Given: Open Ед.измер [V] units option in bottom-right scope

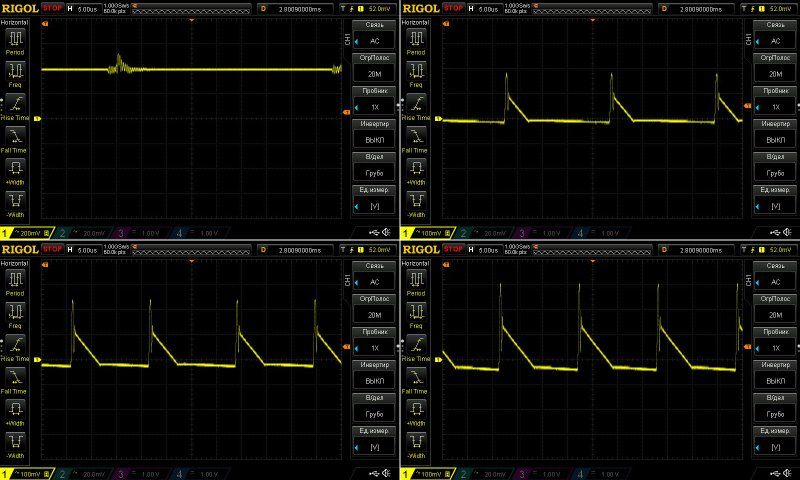Looking at the screenshot, I should click(774, 438).
